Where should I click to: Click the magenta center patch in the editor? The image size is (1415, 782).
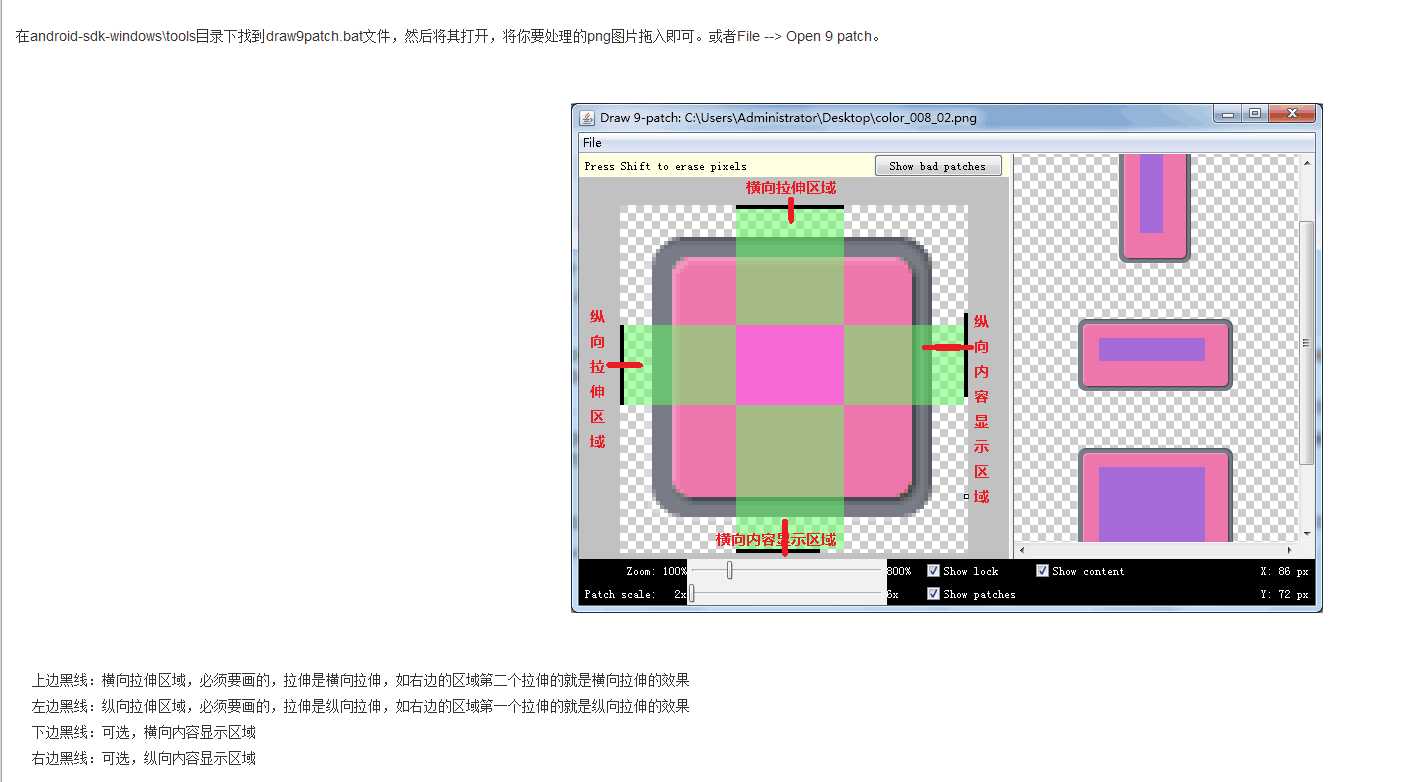click(790, 365)
